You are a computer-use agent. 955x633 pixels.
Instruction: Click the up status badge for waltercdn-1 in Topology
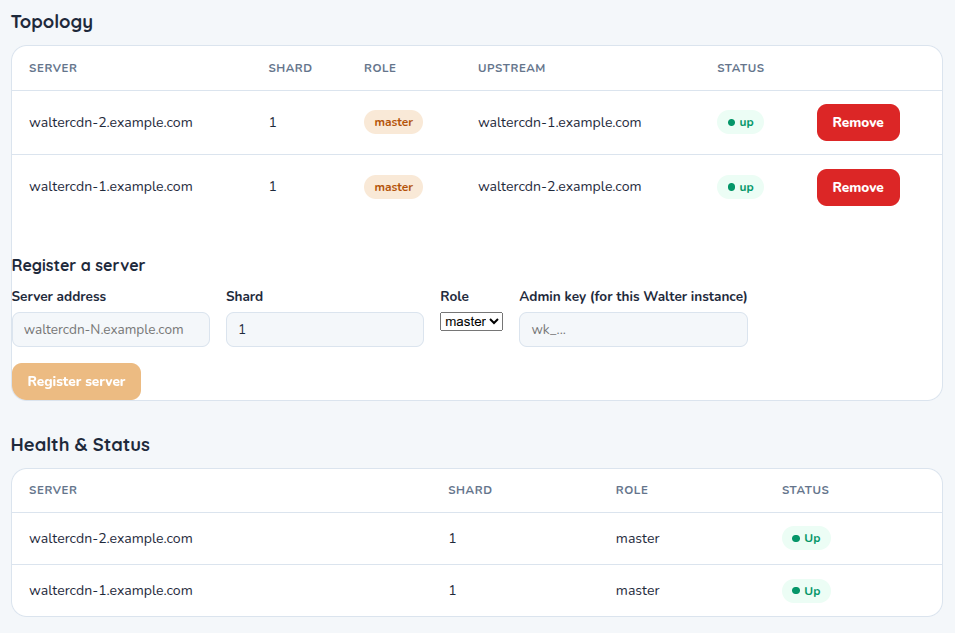(x=740, y=187)
